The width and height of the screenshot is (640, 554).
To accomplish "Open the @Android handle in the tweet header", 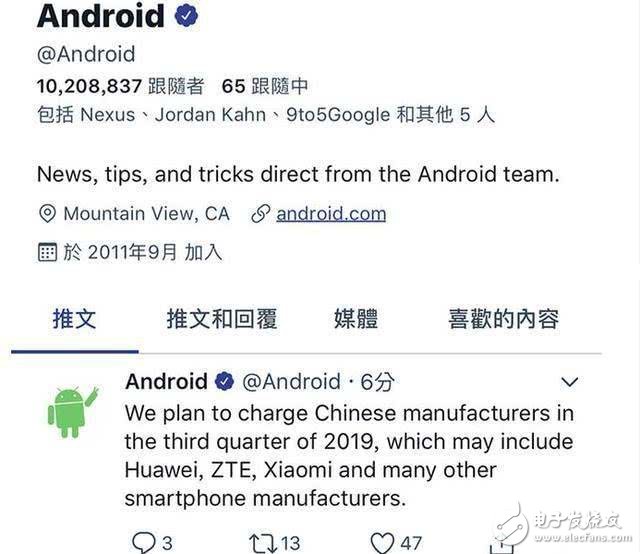I will pos(291,382).
